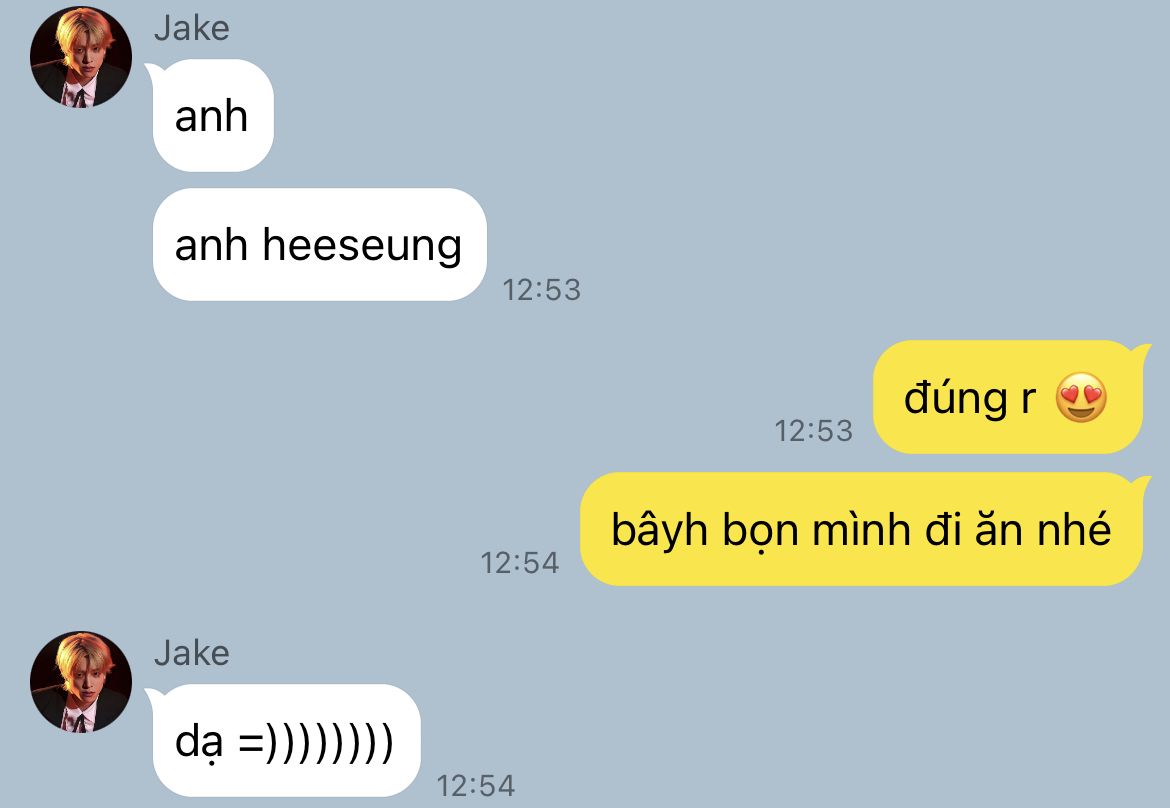Tap the heart-eyes emoji in the yellow bubble
The height and width of the screenshot is (808, 1170).
pyautogui.click(x=1080, y=398)
